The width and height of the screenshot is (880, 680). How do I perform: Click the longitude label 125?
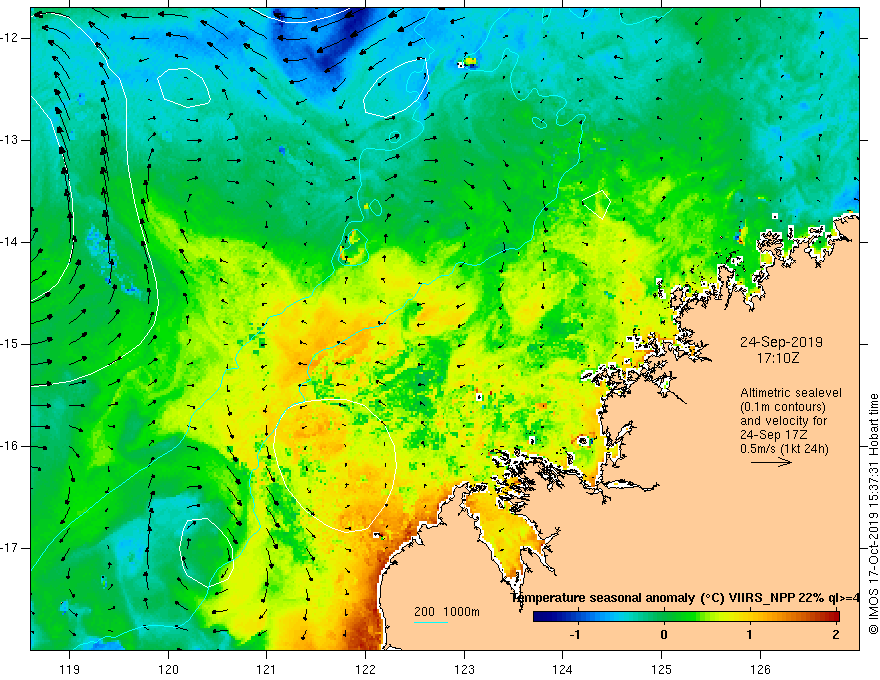[x=662, y=669]
